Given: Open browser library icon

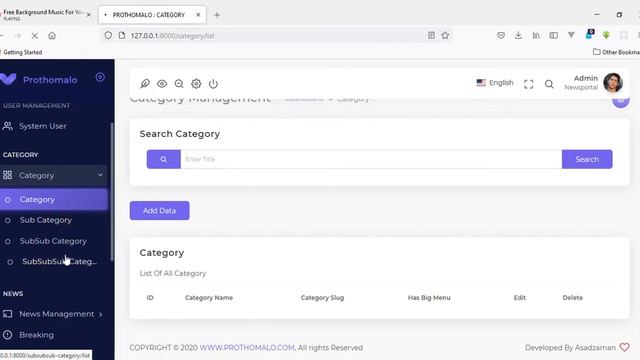Looking at the screenshot, I should pyautogui.click(x=536, y=36).
